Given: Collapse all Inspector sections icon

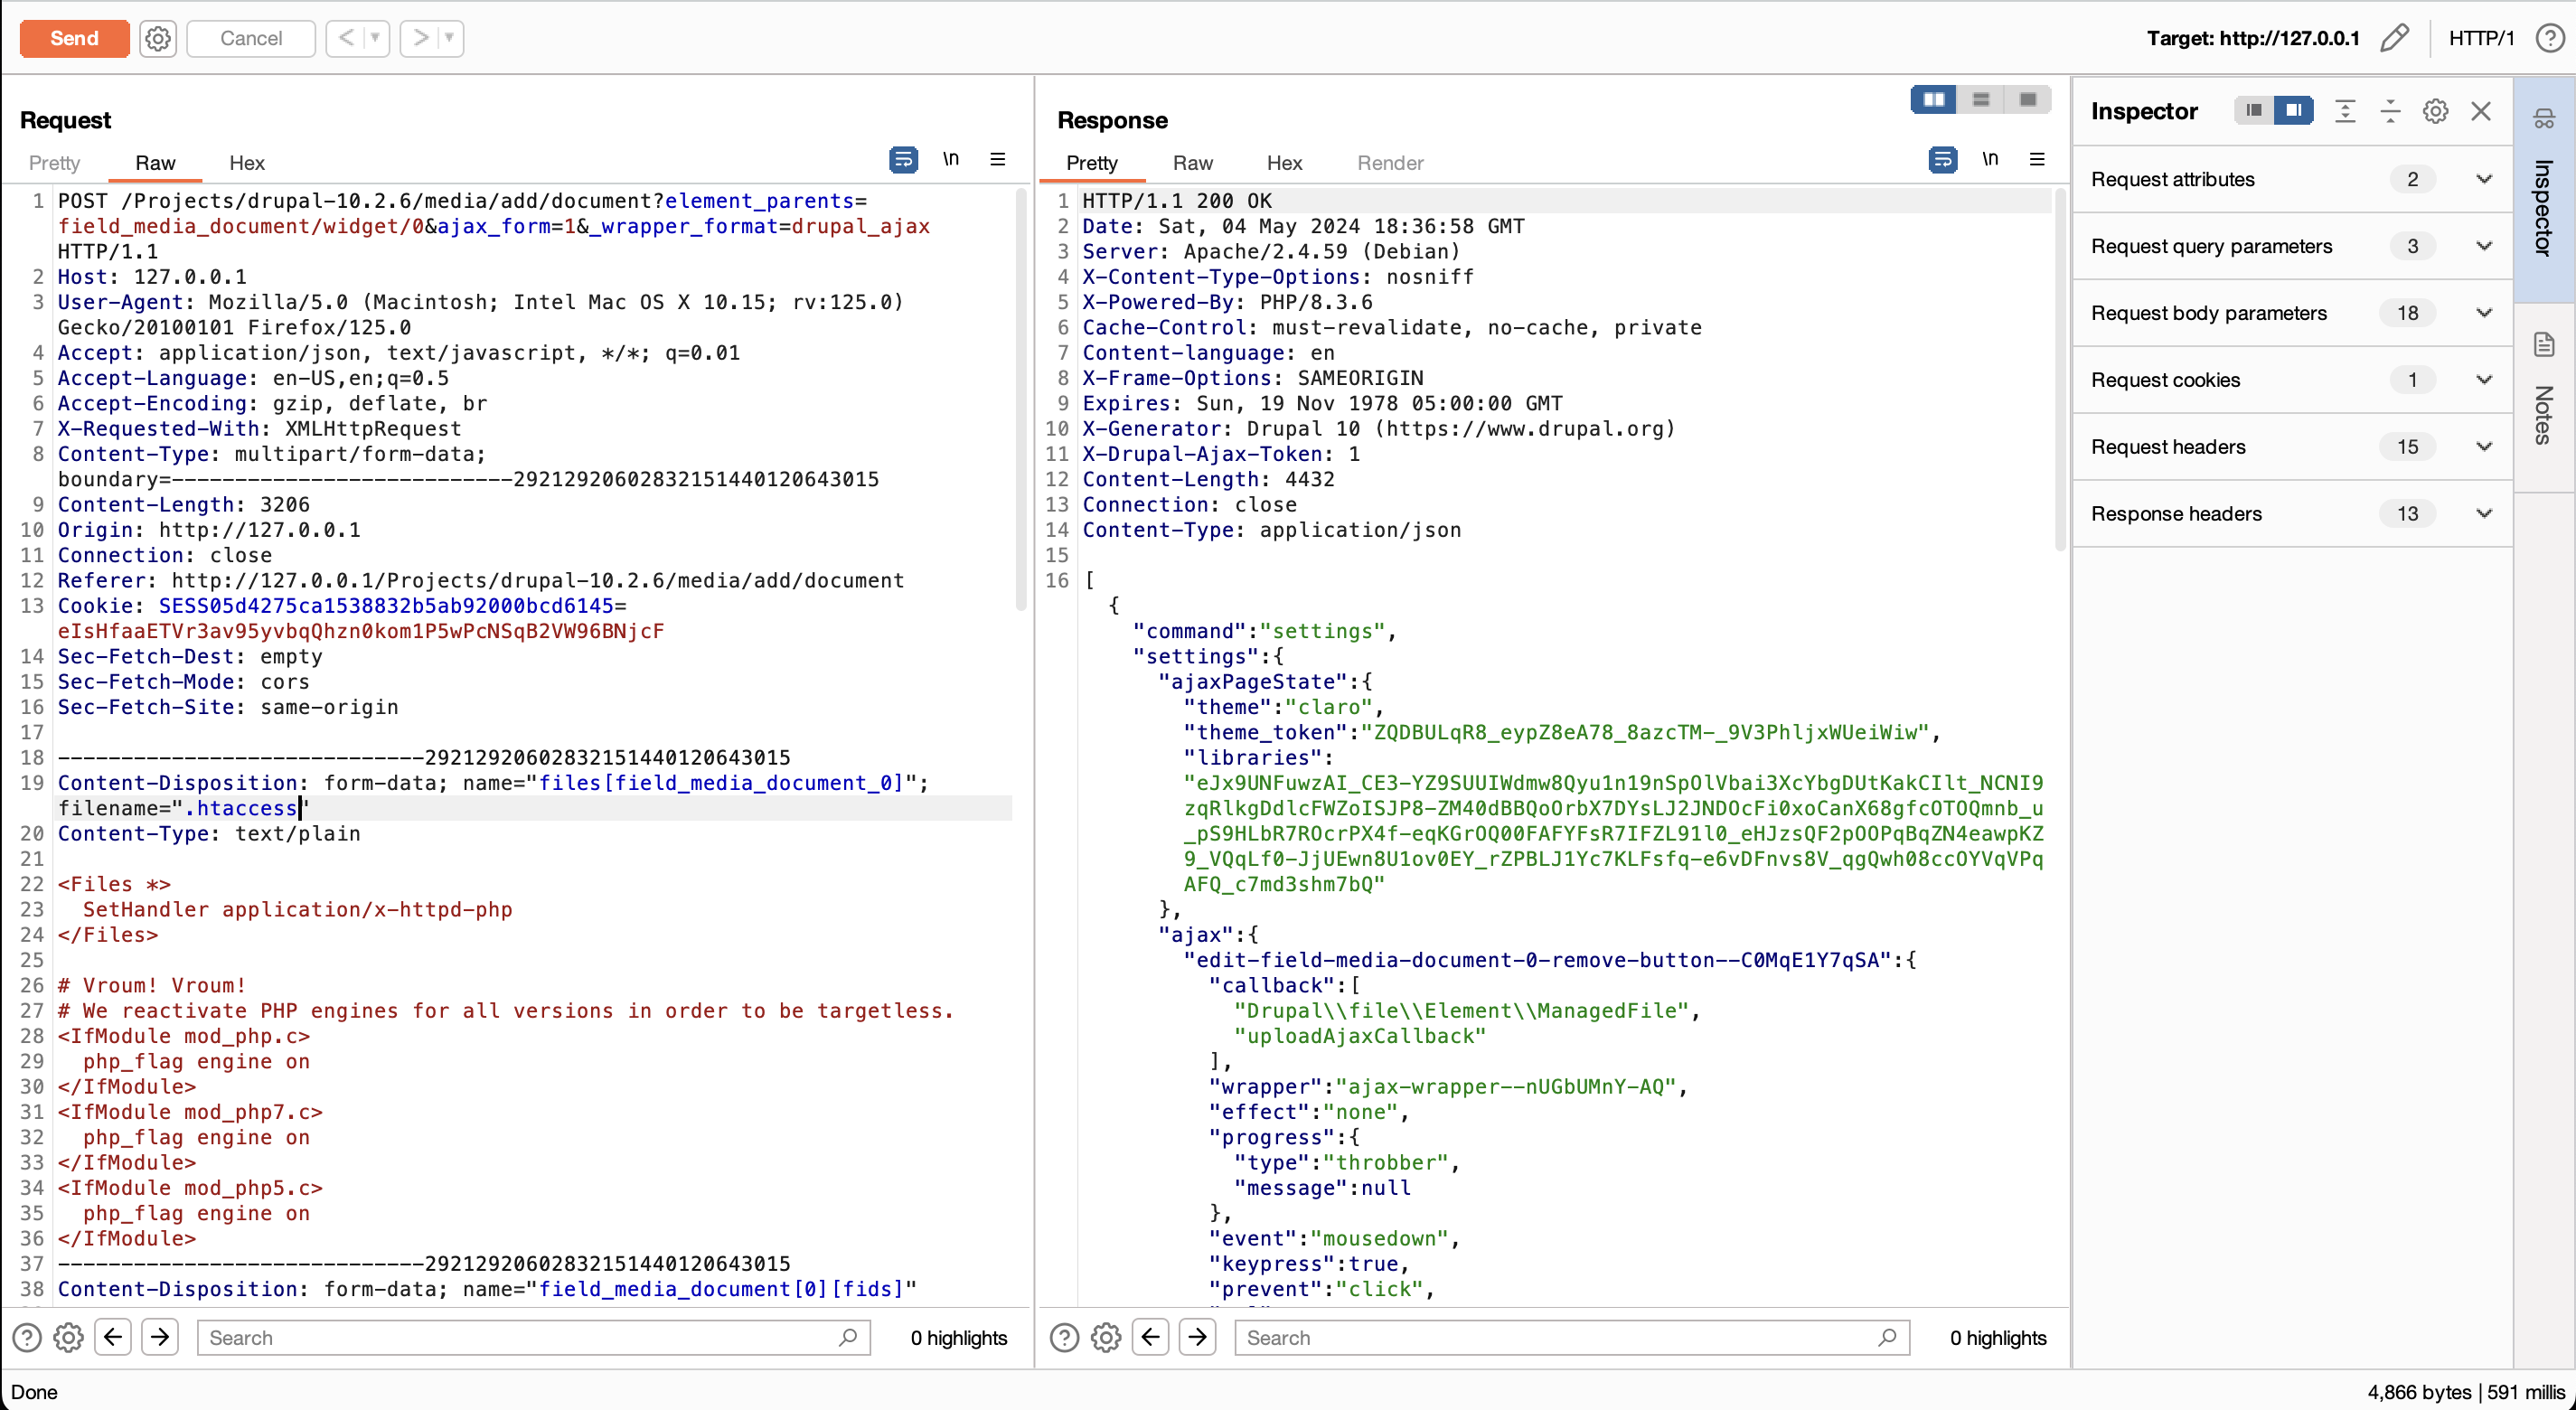Looking at the screenshot, I should click(x=2390, y=111).
